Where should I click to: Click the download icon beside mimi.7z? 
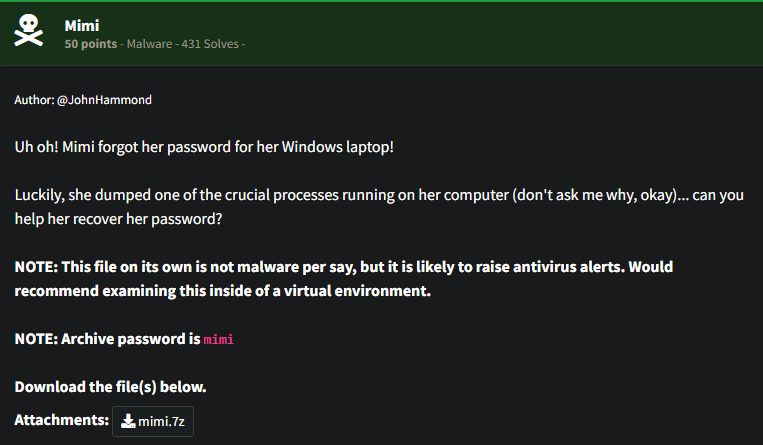(128, 421)
